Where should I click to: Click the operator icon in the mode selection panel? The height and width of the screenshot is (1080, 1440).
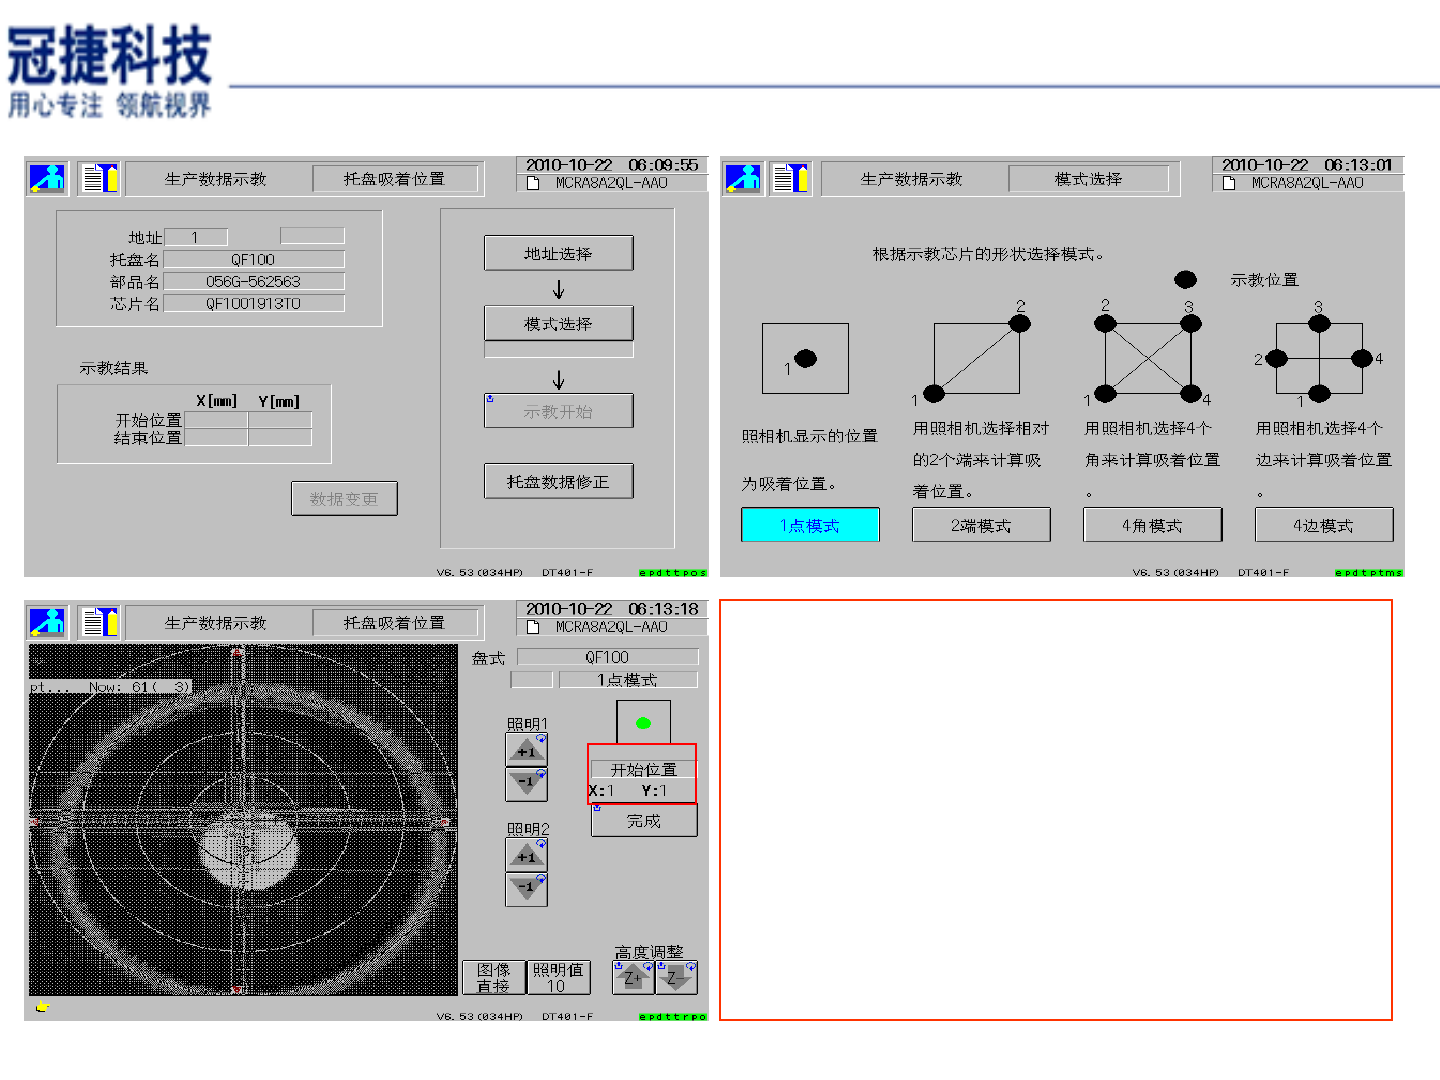(743, 178)
